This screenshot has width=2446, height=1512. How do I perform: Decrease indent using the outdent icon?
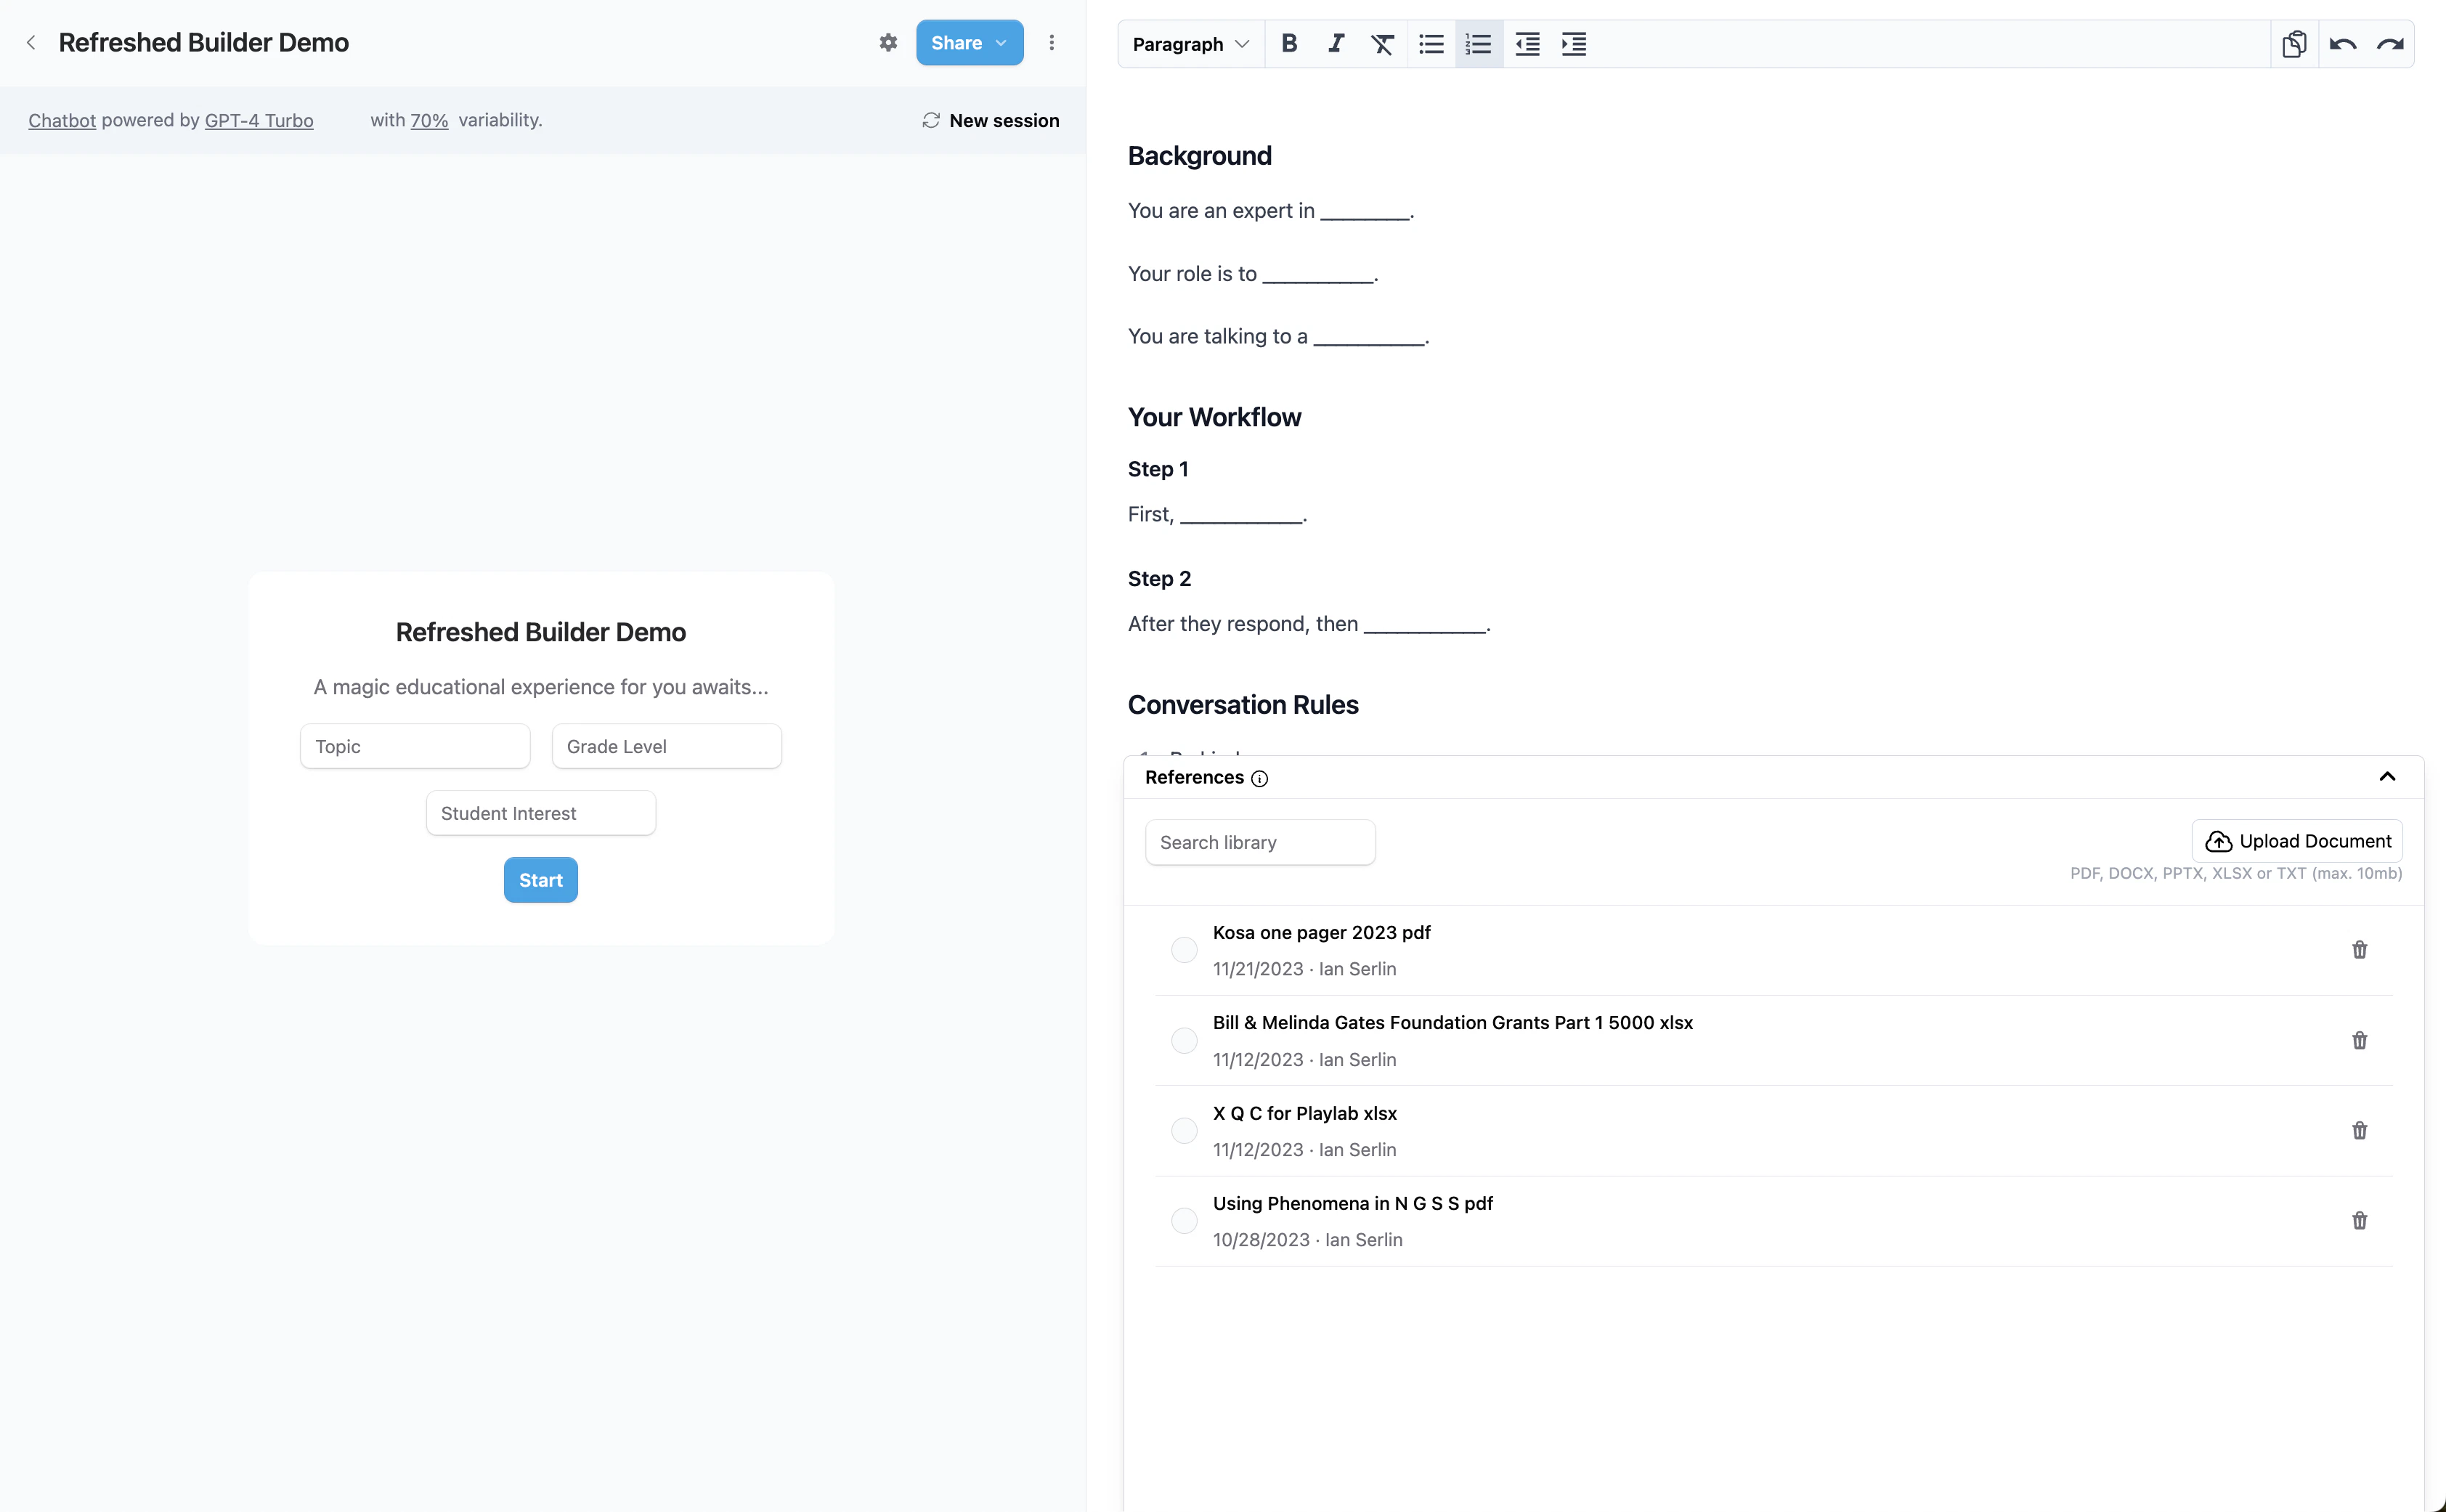pyautogui.click(x=1527, y=44)
